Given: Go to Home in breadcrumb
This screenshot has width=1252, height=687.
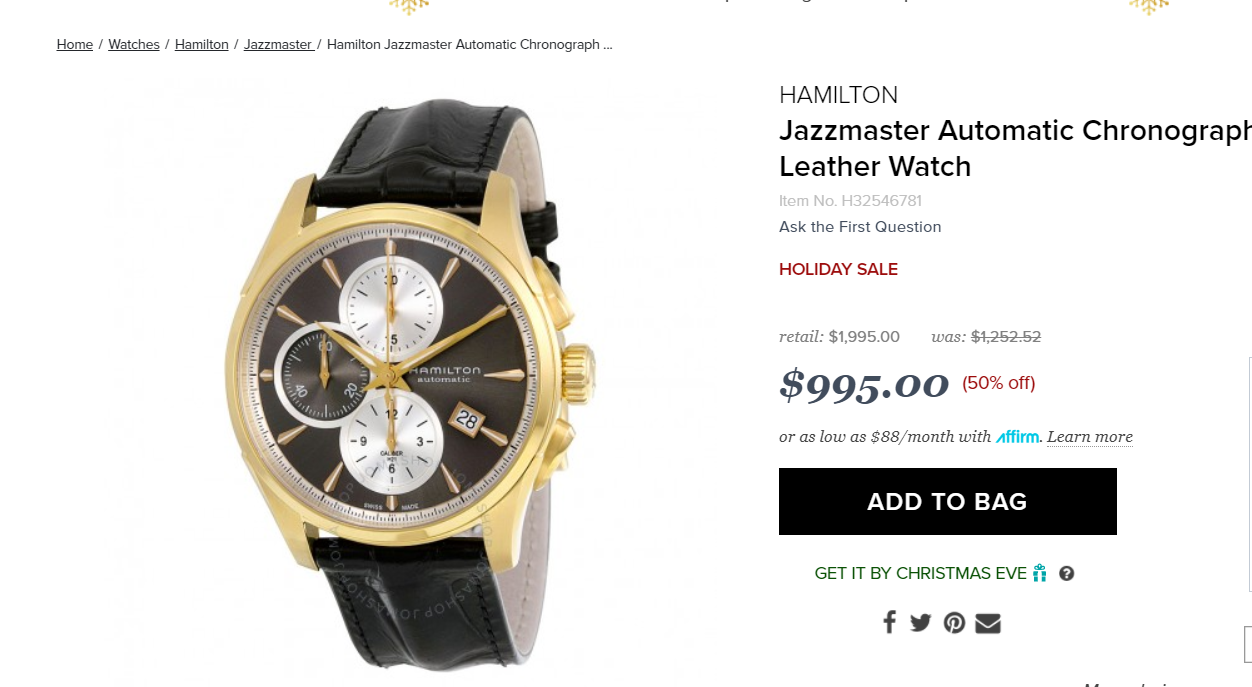Looking at the screenshot, I should 75,44.
